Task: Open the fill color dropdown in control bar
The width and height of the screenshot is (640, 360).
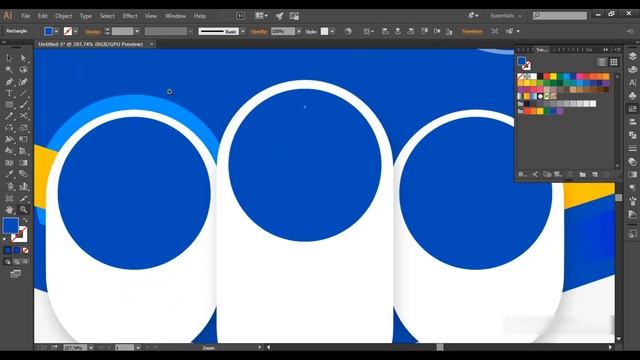Action: (56, 31)
